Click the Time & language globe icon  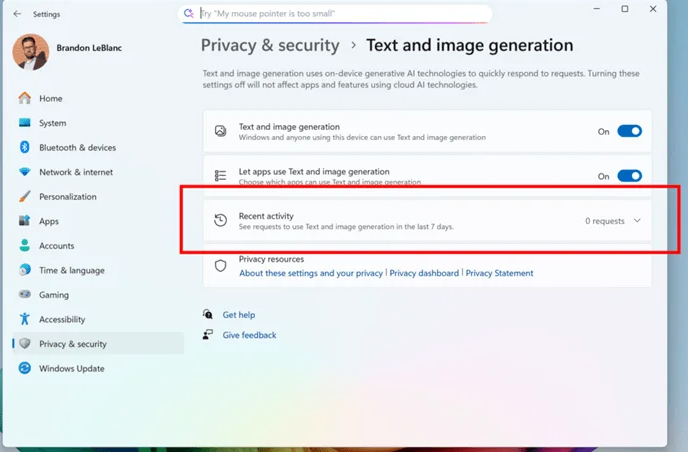click(x=25, y=270)
